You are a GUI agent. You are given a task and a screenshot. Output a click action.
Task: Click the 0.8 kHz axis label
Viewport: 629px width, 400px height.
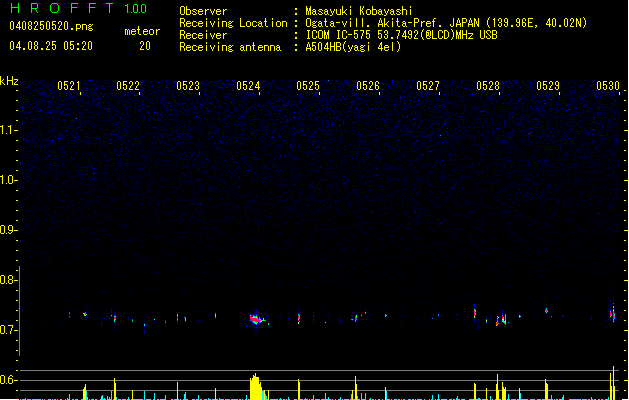tap(8, 280)
